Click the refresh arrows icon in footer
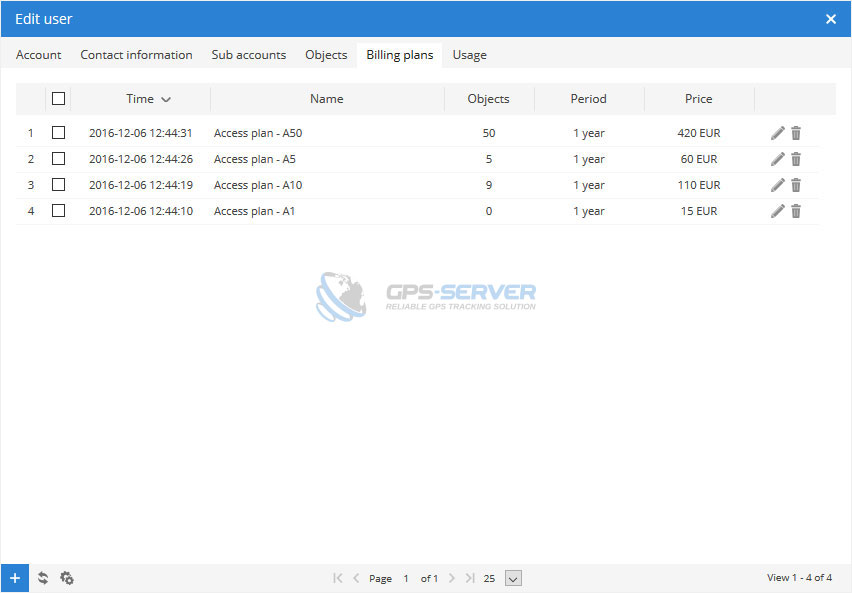Screen dimensions: 852x593 point(43,578)
